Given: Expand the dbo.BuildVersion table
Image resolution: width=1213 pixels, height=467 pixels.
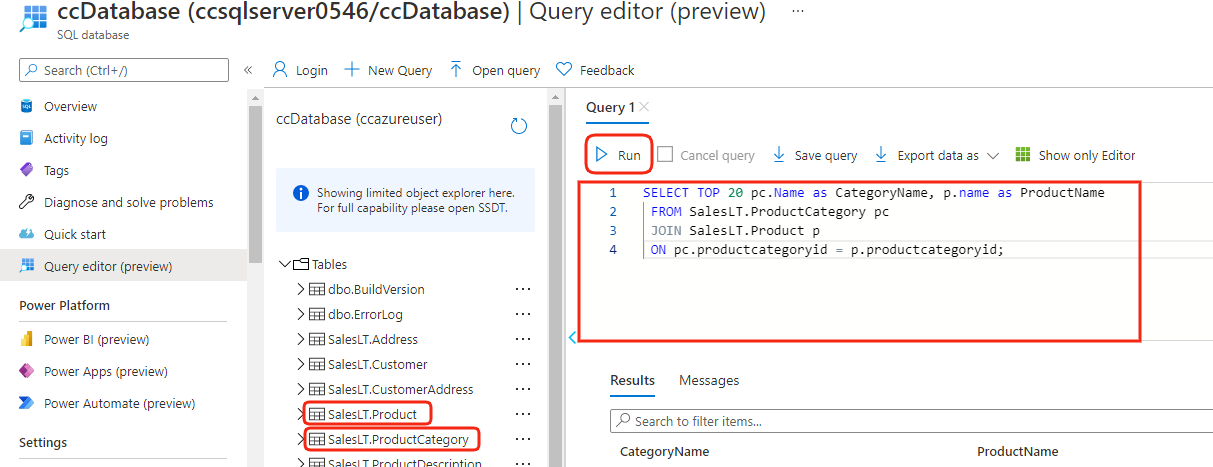Looking at the screenshot, I should click(x=300, y=289).
